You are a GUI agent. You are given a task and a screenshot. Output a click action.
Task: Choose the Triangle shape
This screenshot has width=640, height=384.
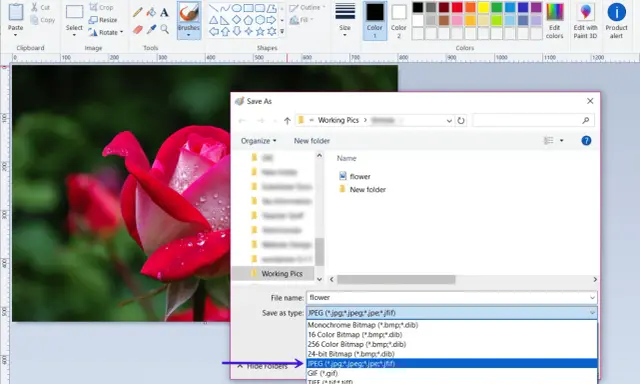[213, 20]
